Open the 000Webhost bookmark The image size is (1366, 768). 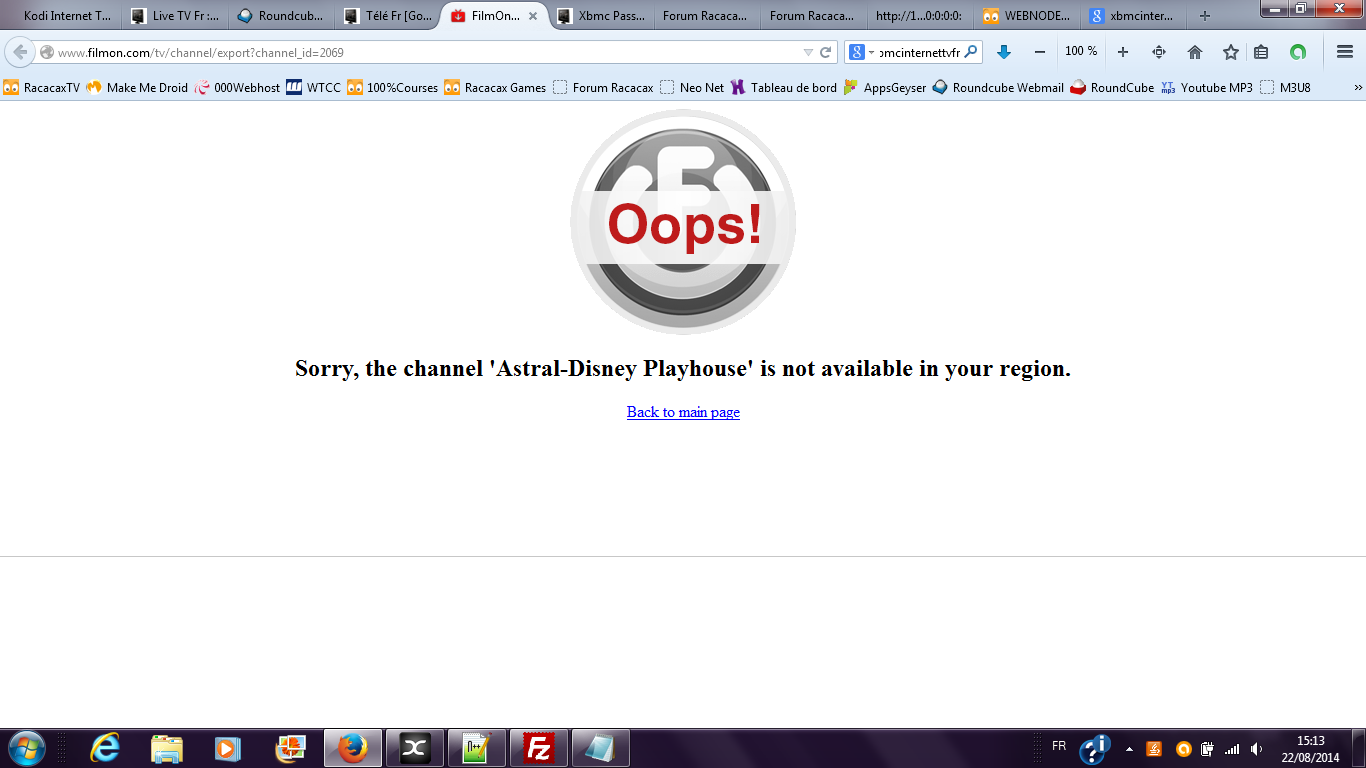click(238, 88)
